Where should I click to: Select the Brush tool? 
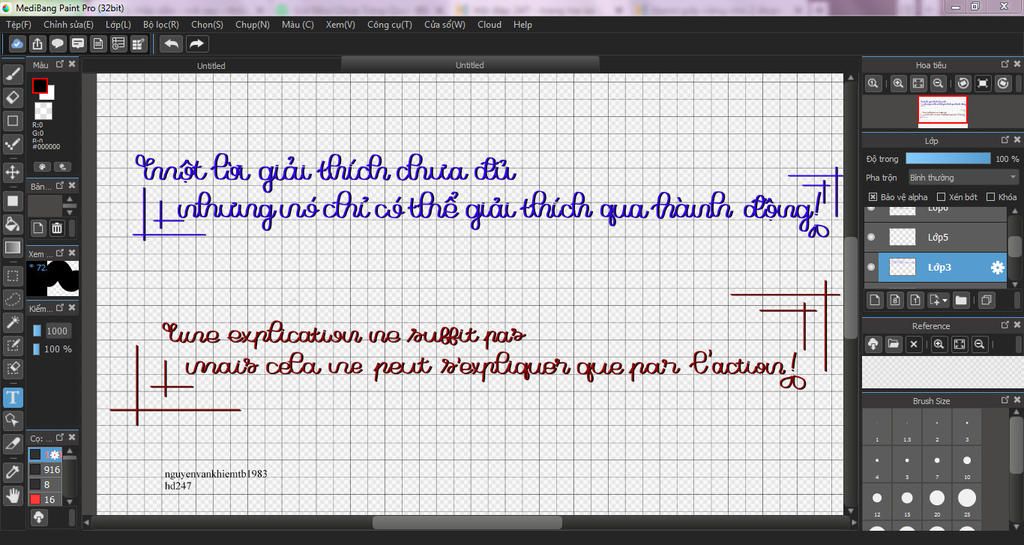coord(12,73)
